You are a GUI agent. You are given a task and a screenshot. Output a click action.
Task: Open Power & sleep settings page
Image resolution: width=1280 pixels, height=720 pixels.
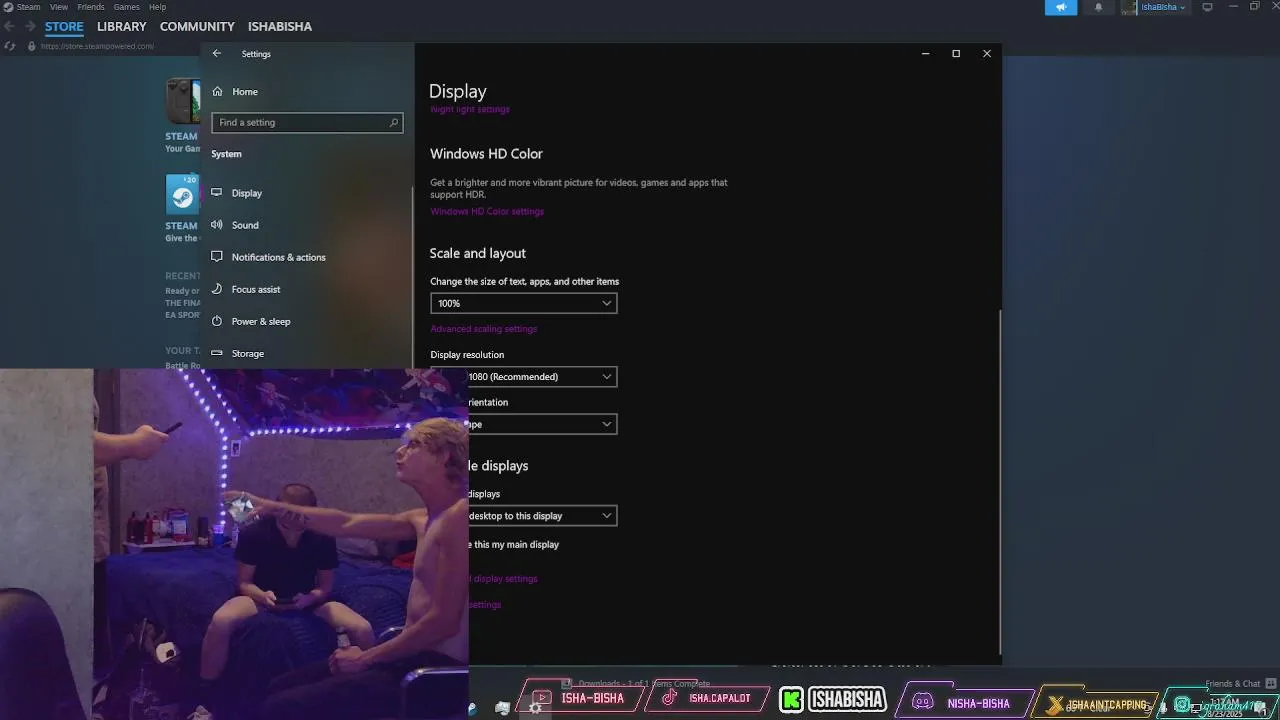click(x=261, y=321)
